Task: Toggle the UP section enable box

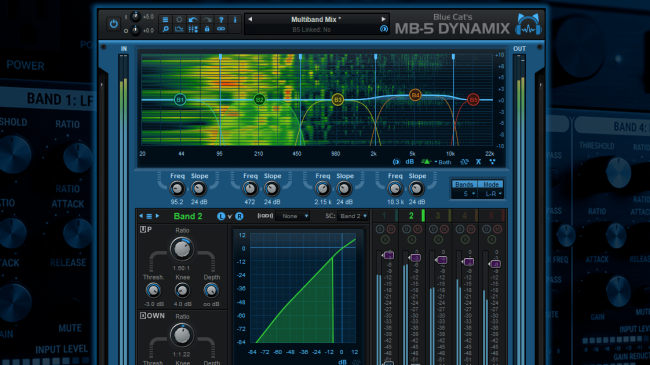Action: coord(143,229)
